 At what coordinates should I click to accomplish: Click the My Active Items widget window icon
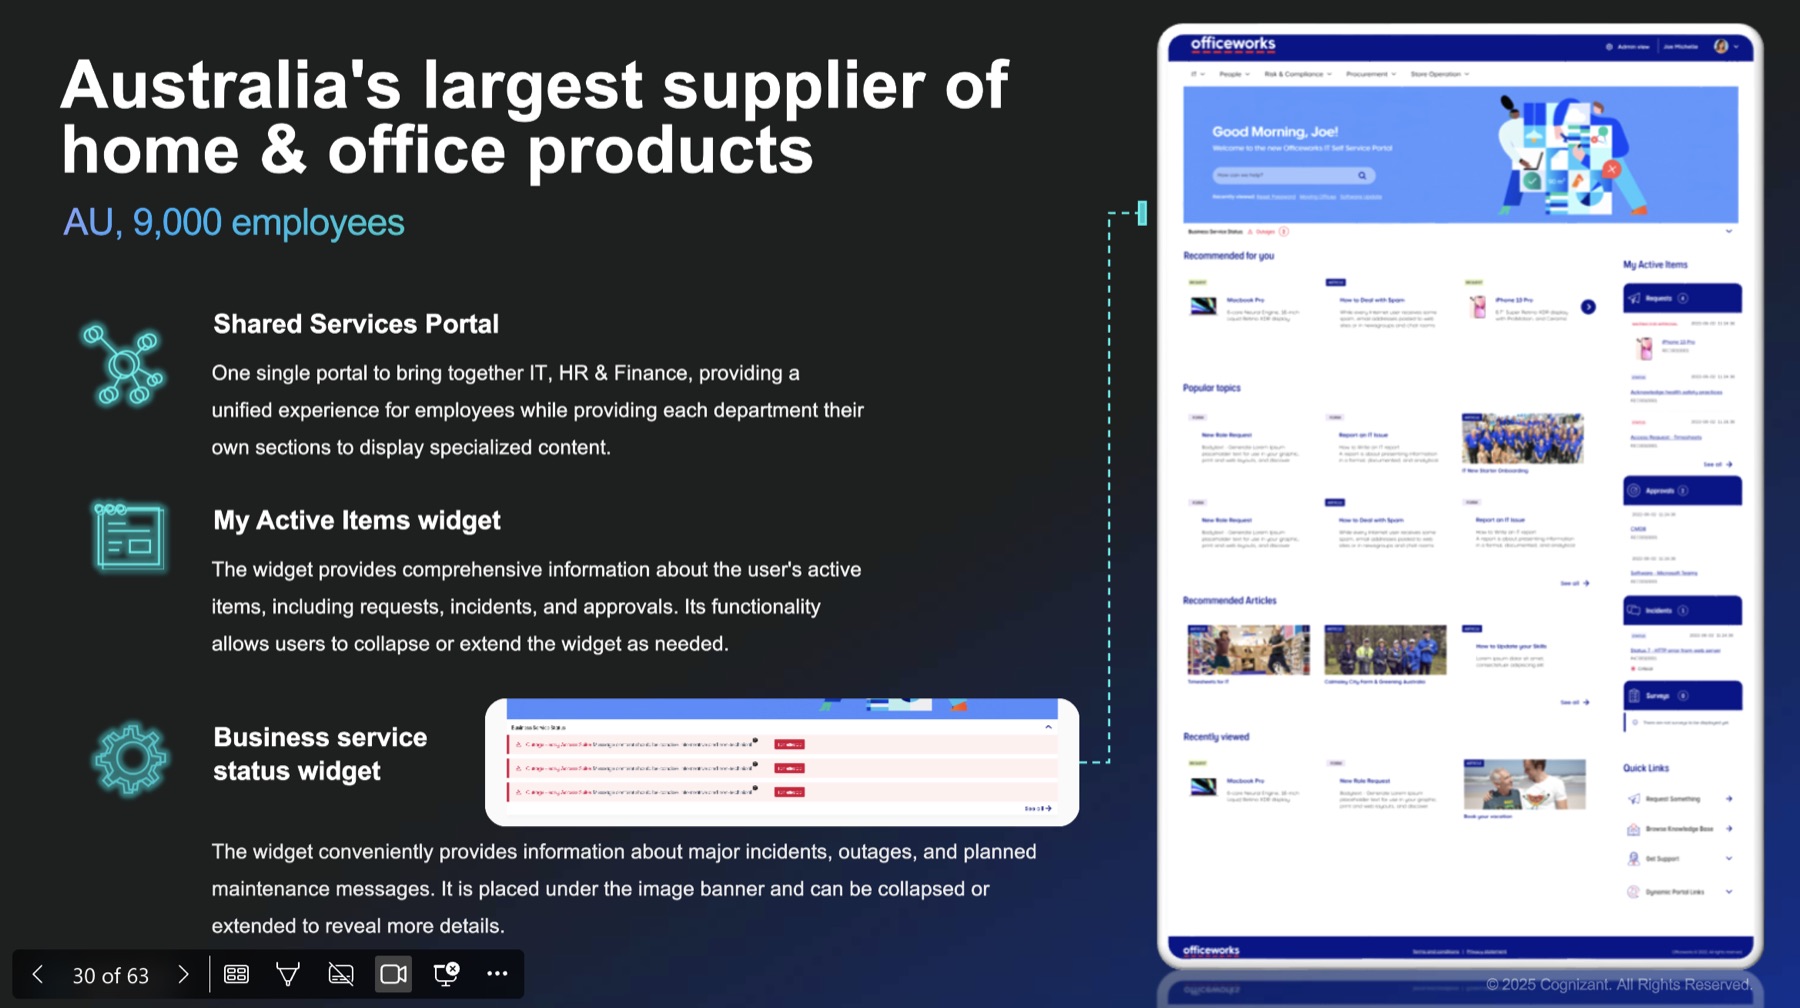(x=129, y=536)
